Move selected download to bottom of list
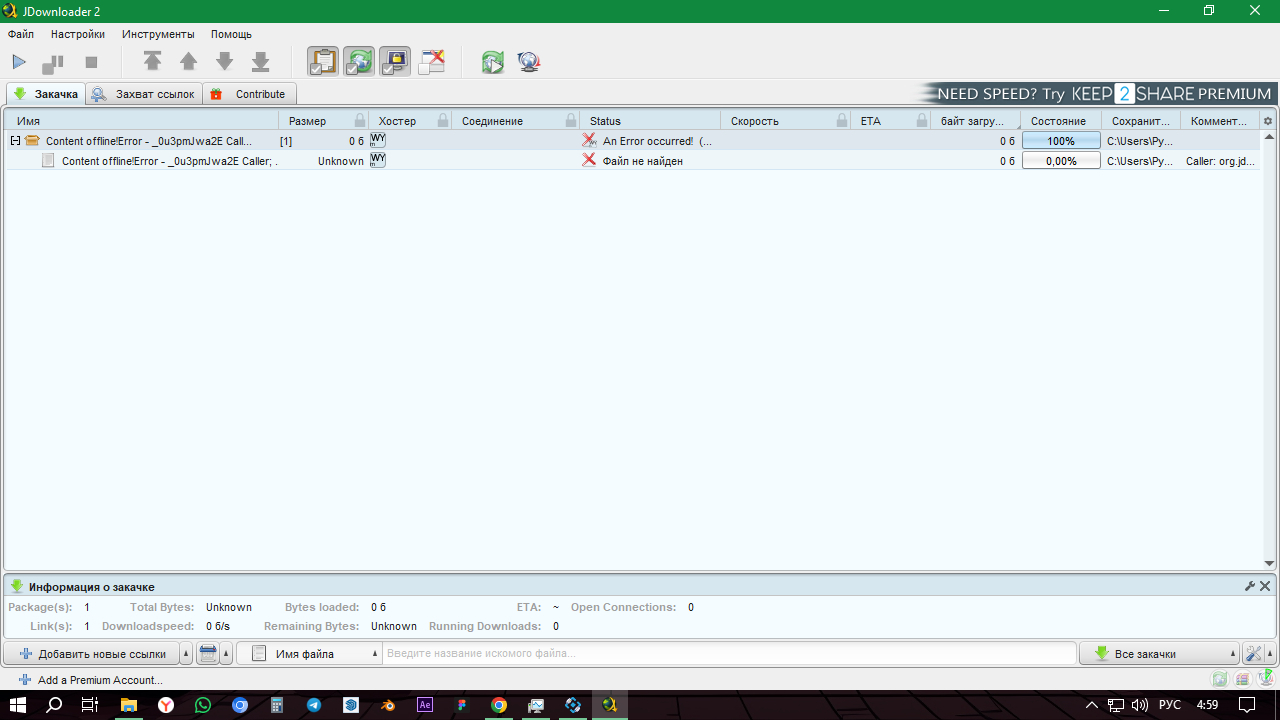Screen dimensions: 1280x720 click(260, 62)
